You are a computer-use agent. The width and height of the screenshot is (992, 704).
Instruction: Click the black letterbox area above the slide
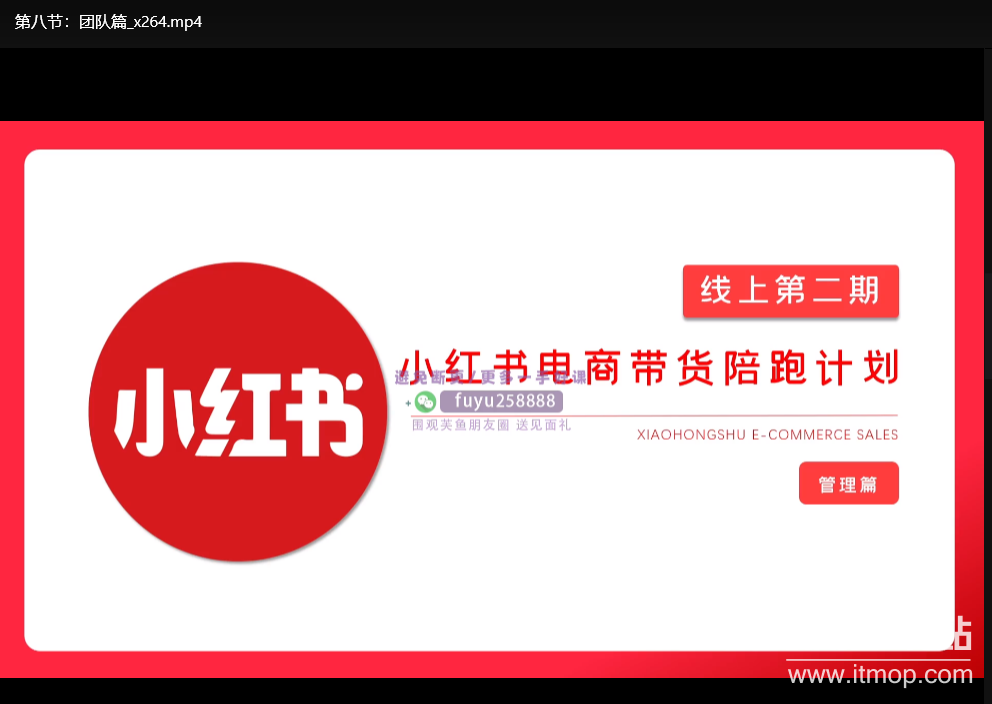(x=490, y=85)
